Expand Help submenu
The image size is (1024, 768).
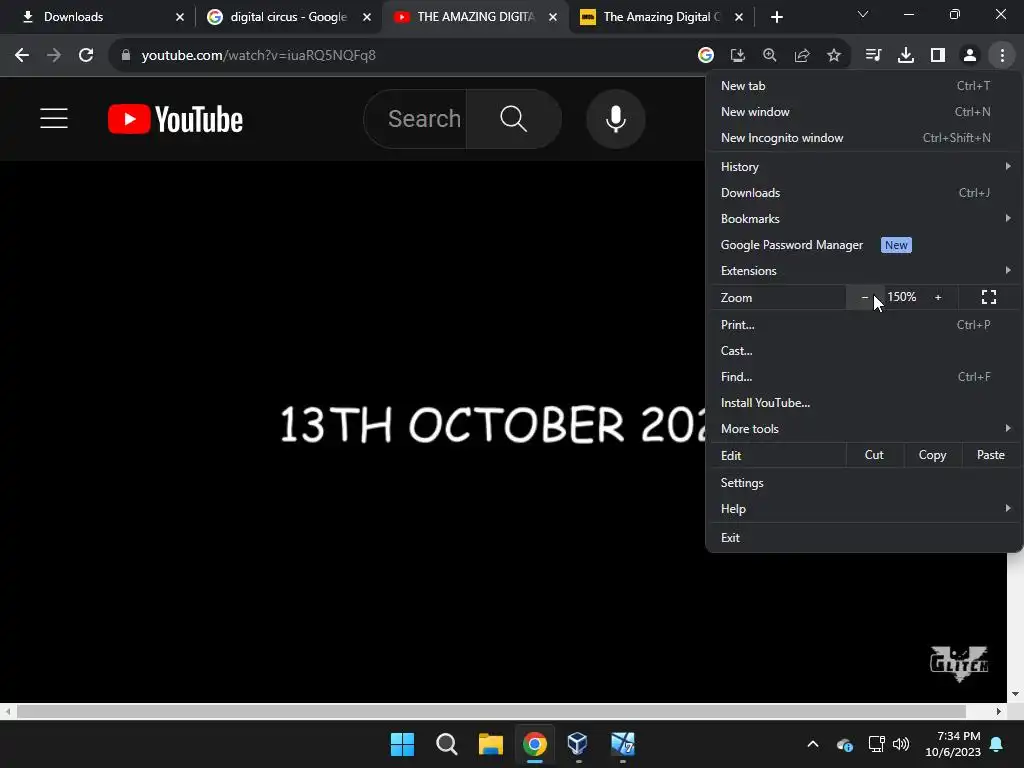point(863,509)
